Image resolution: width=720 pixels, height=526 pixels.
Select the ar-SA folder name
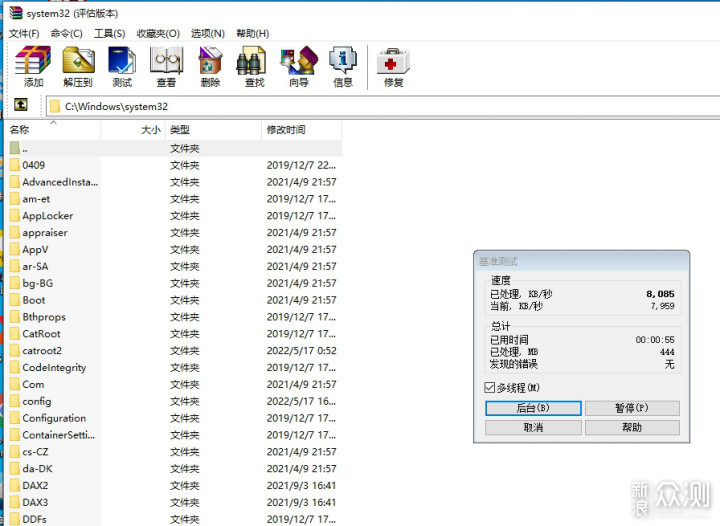click(35, 267)
